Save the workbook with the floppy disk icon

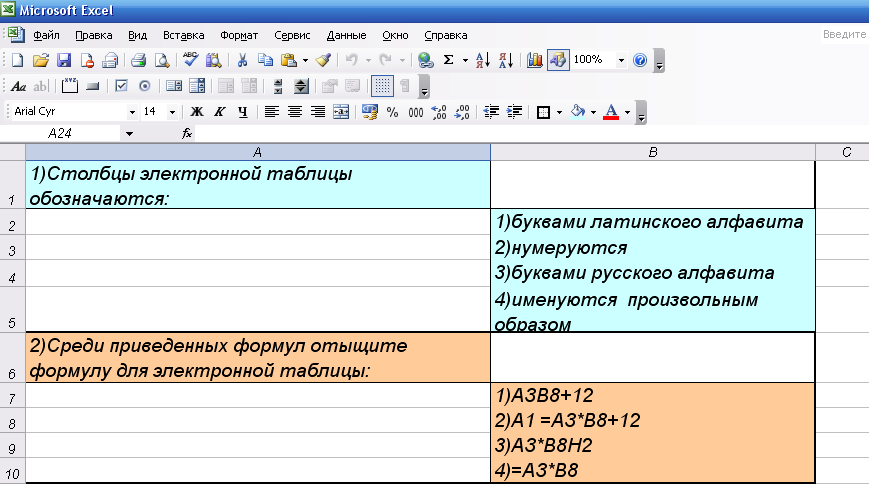64,60
